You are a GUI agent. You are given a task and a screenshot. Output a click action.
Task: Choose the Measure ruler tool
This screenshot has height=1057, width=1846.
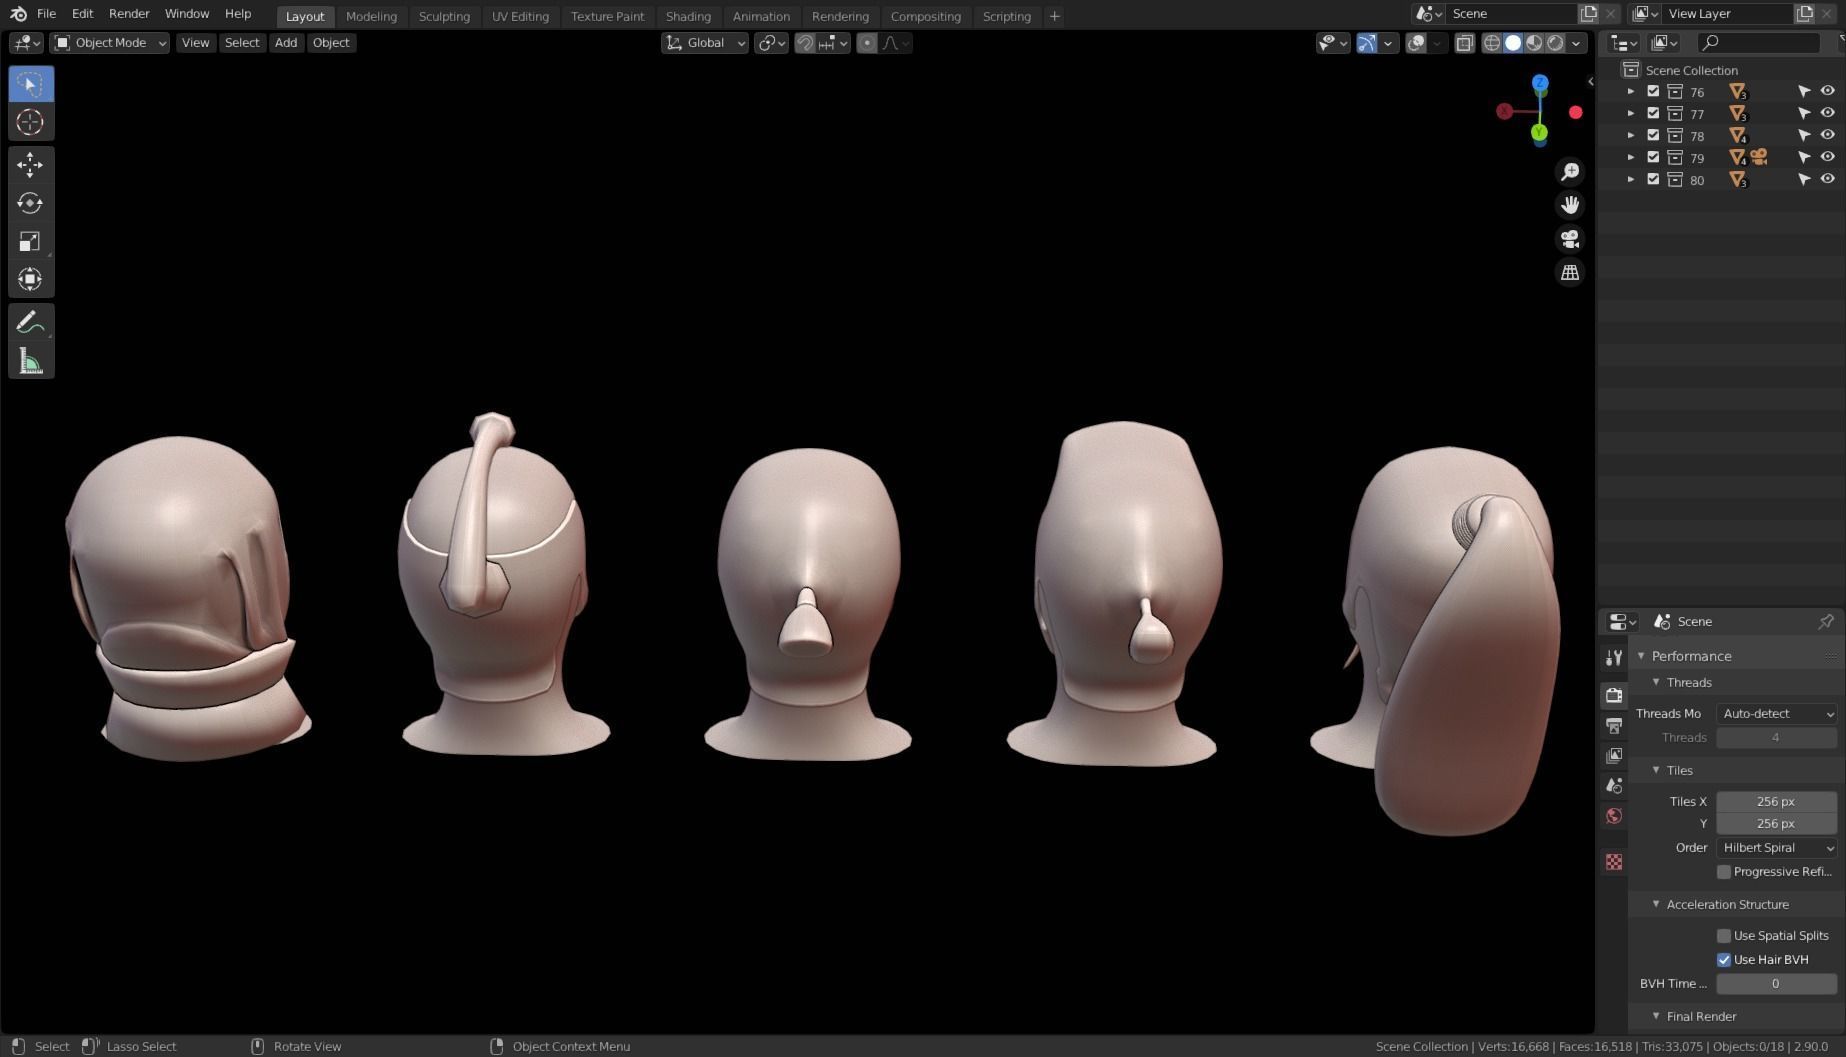click(x=30, y=361)
